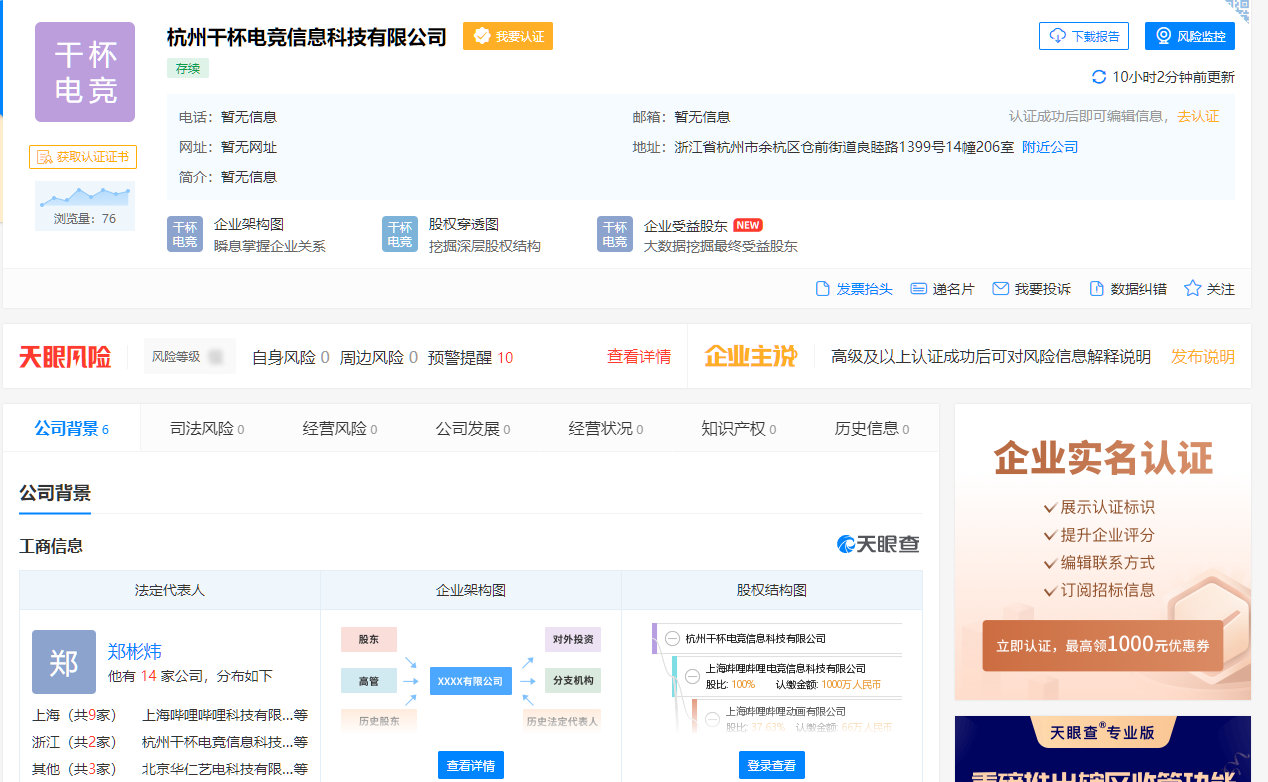The height and width of the screenshot is (782, 1268).
Task: Click 查看详情 button under 企业架构图
Action: tap(471, 765)
